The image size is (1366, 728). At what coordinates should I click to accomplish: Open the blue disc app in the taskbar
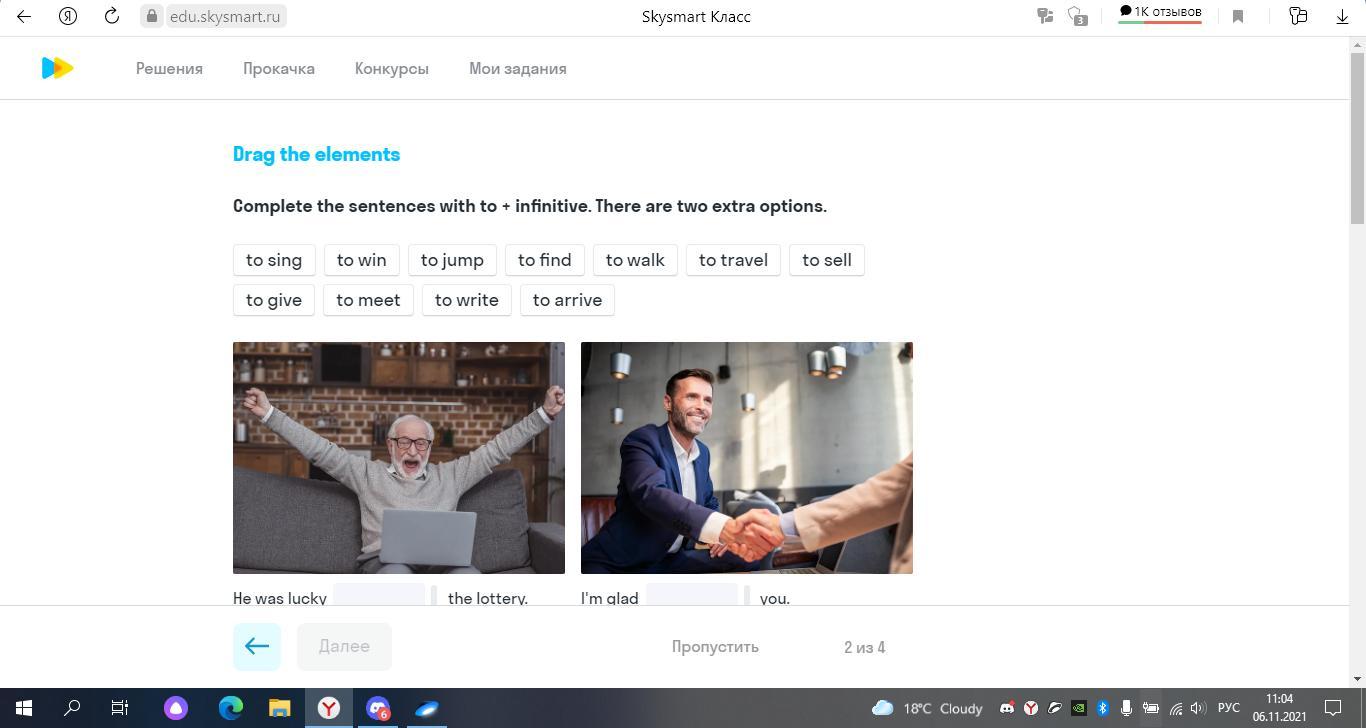coord(427,708)
